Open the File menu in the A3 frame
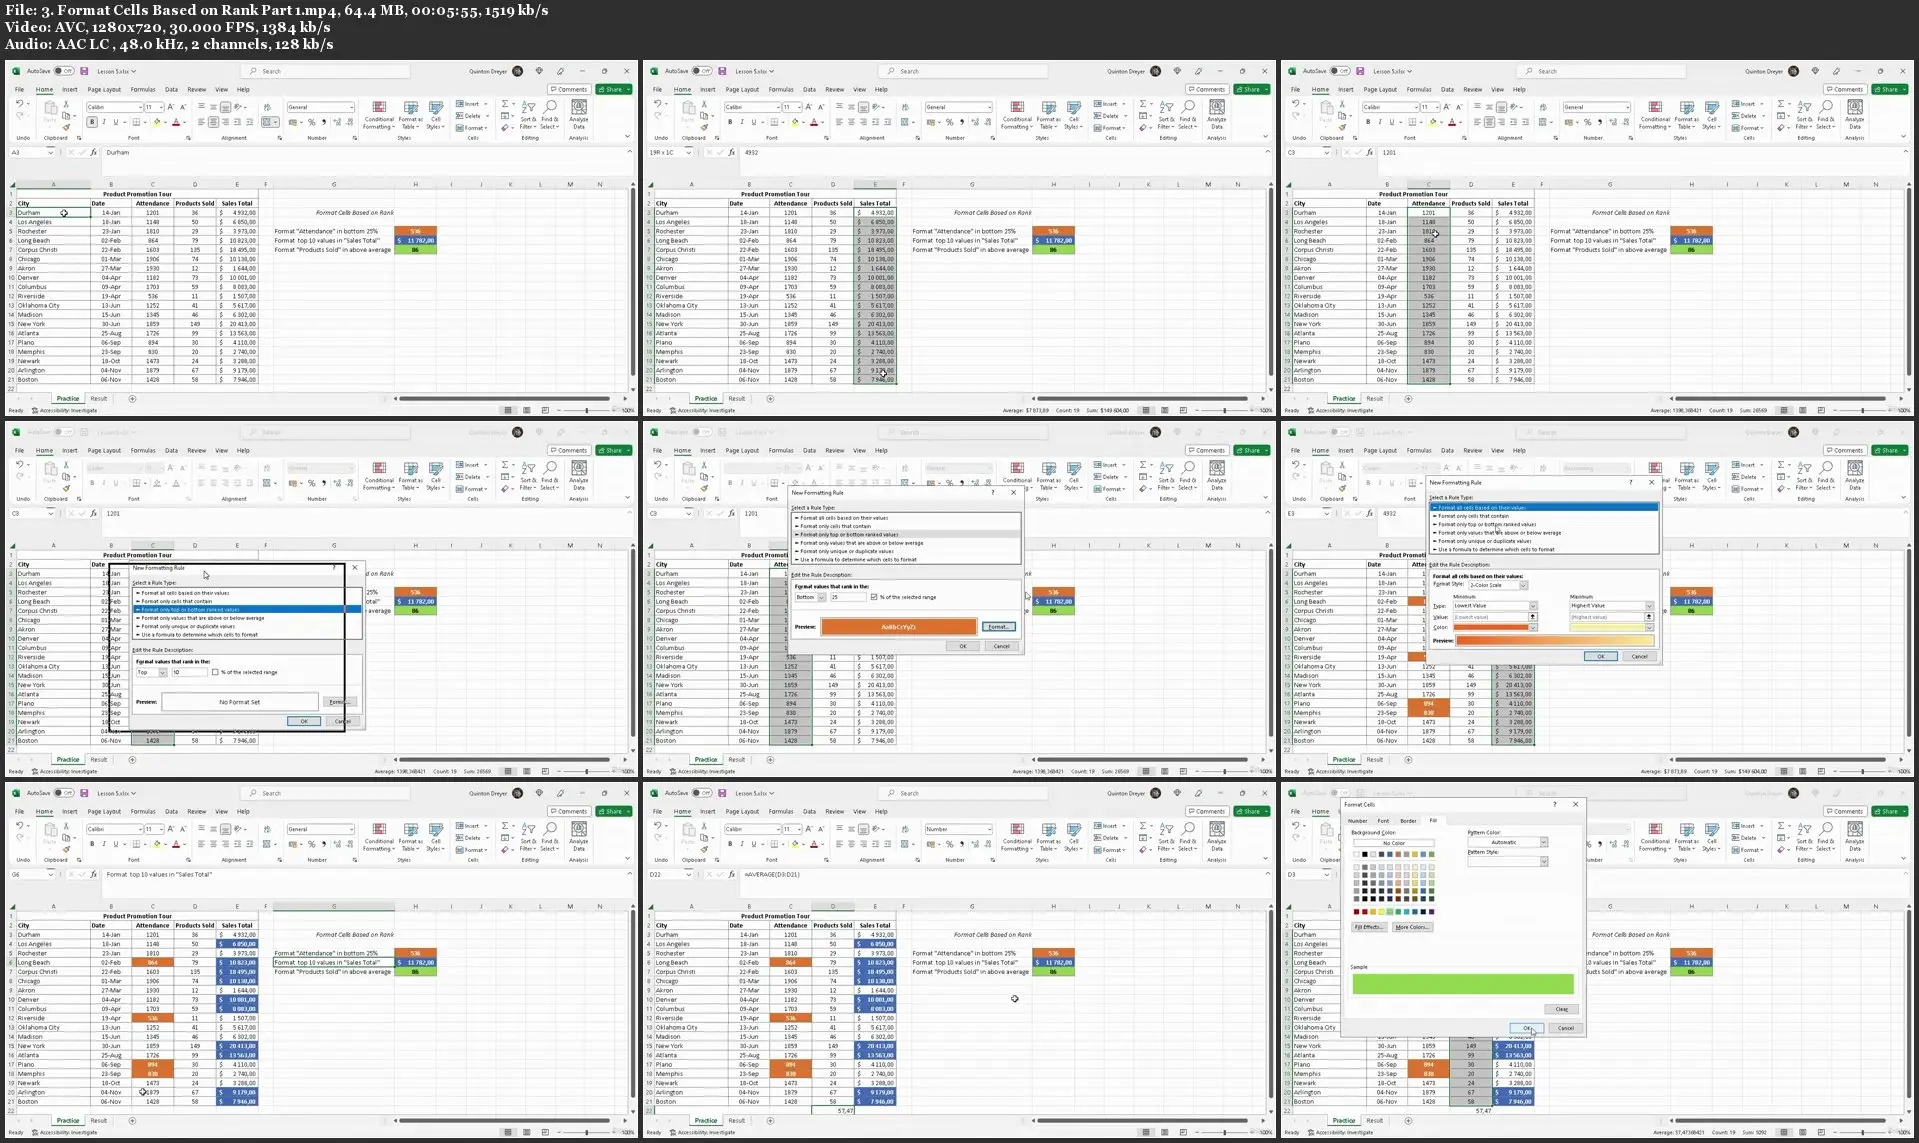This screenshot has height=1143, width=1919. [19, 89]
